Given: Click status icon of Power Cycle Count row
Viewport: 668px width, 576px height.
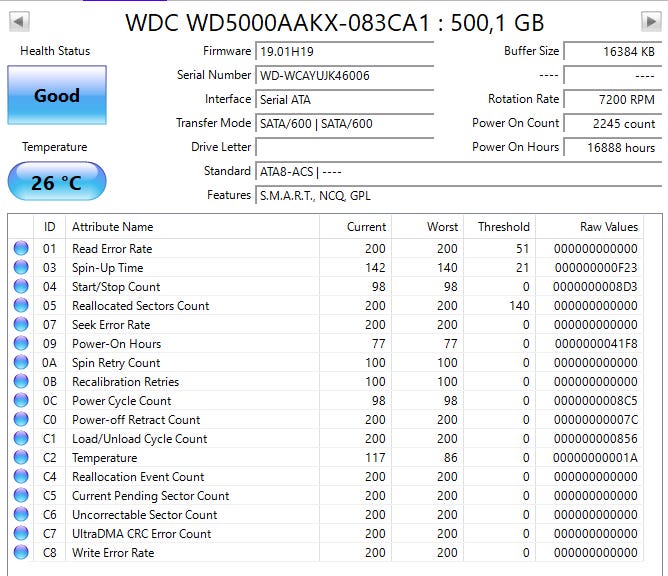Looking at the screenshot, I should pos(21,400).
